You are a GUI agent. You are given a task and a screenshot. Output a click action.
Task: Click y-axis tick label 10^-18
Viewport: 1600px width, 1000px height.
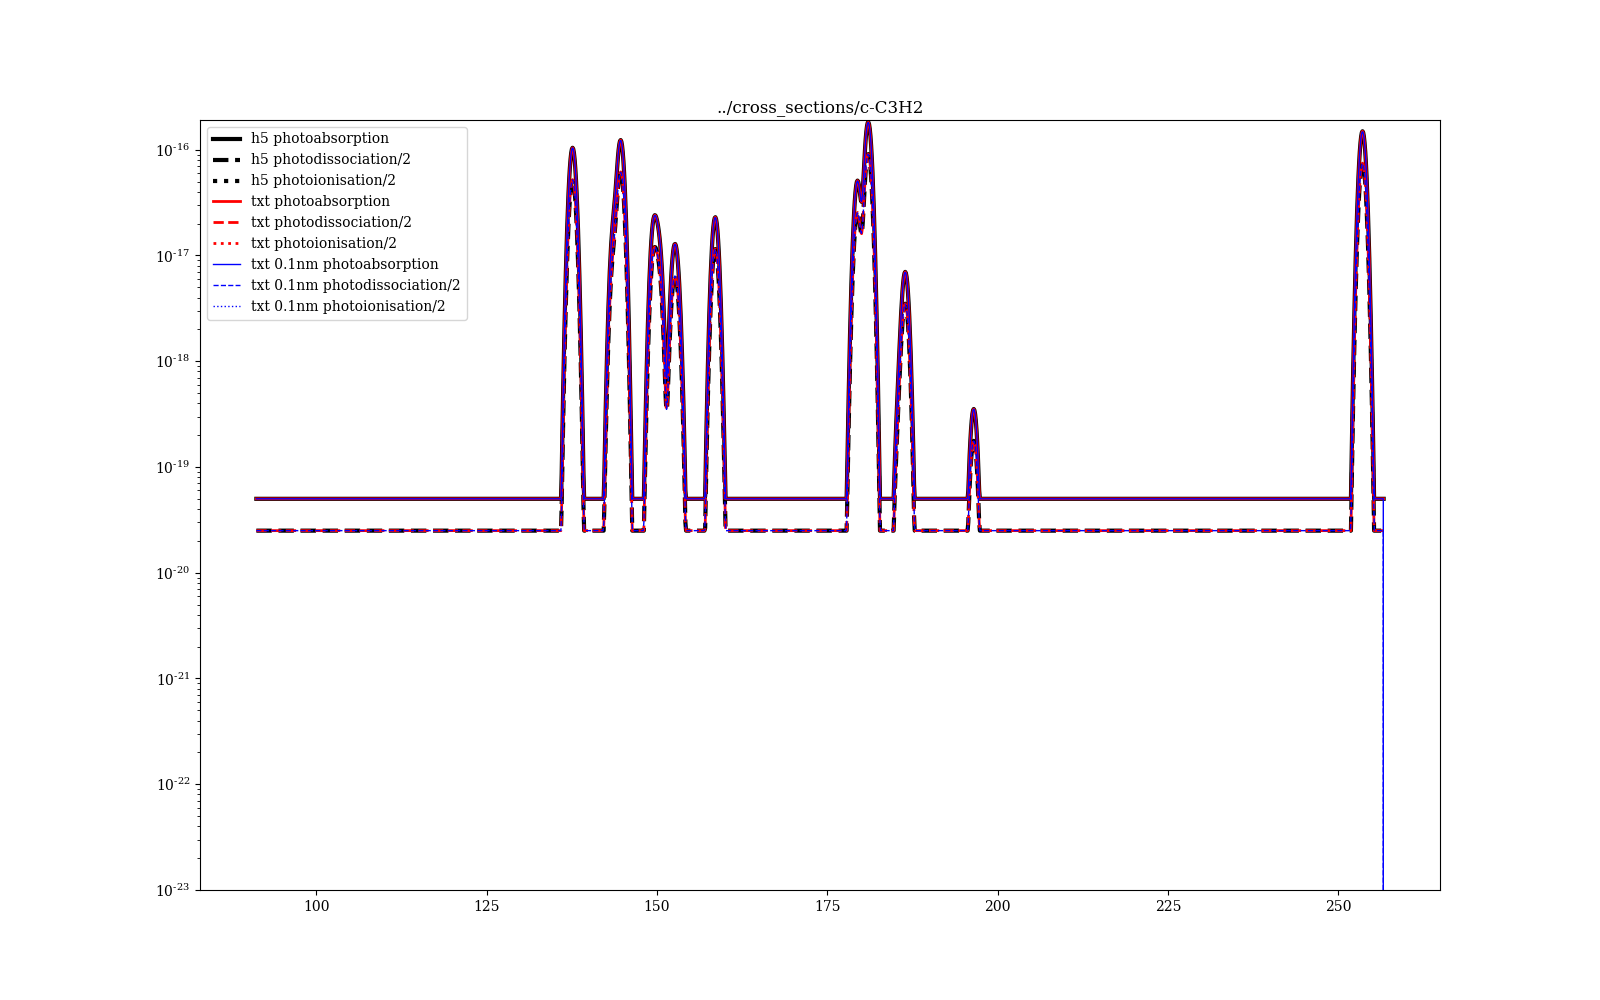pyautogui.click(x=172, y=361)
